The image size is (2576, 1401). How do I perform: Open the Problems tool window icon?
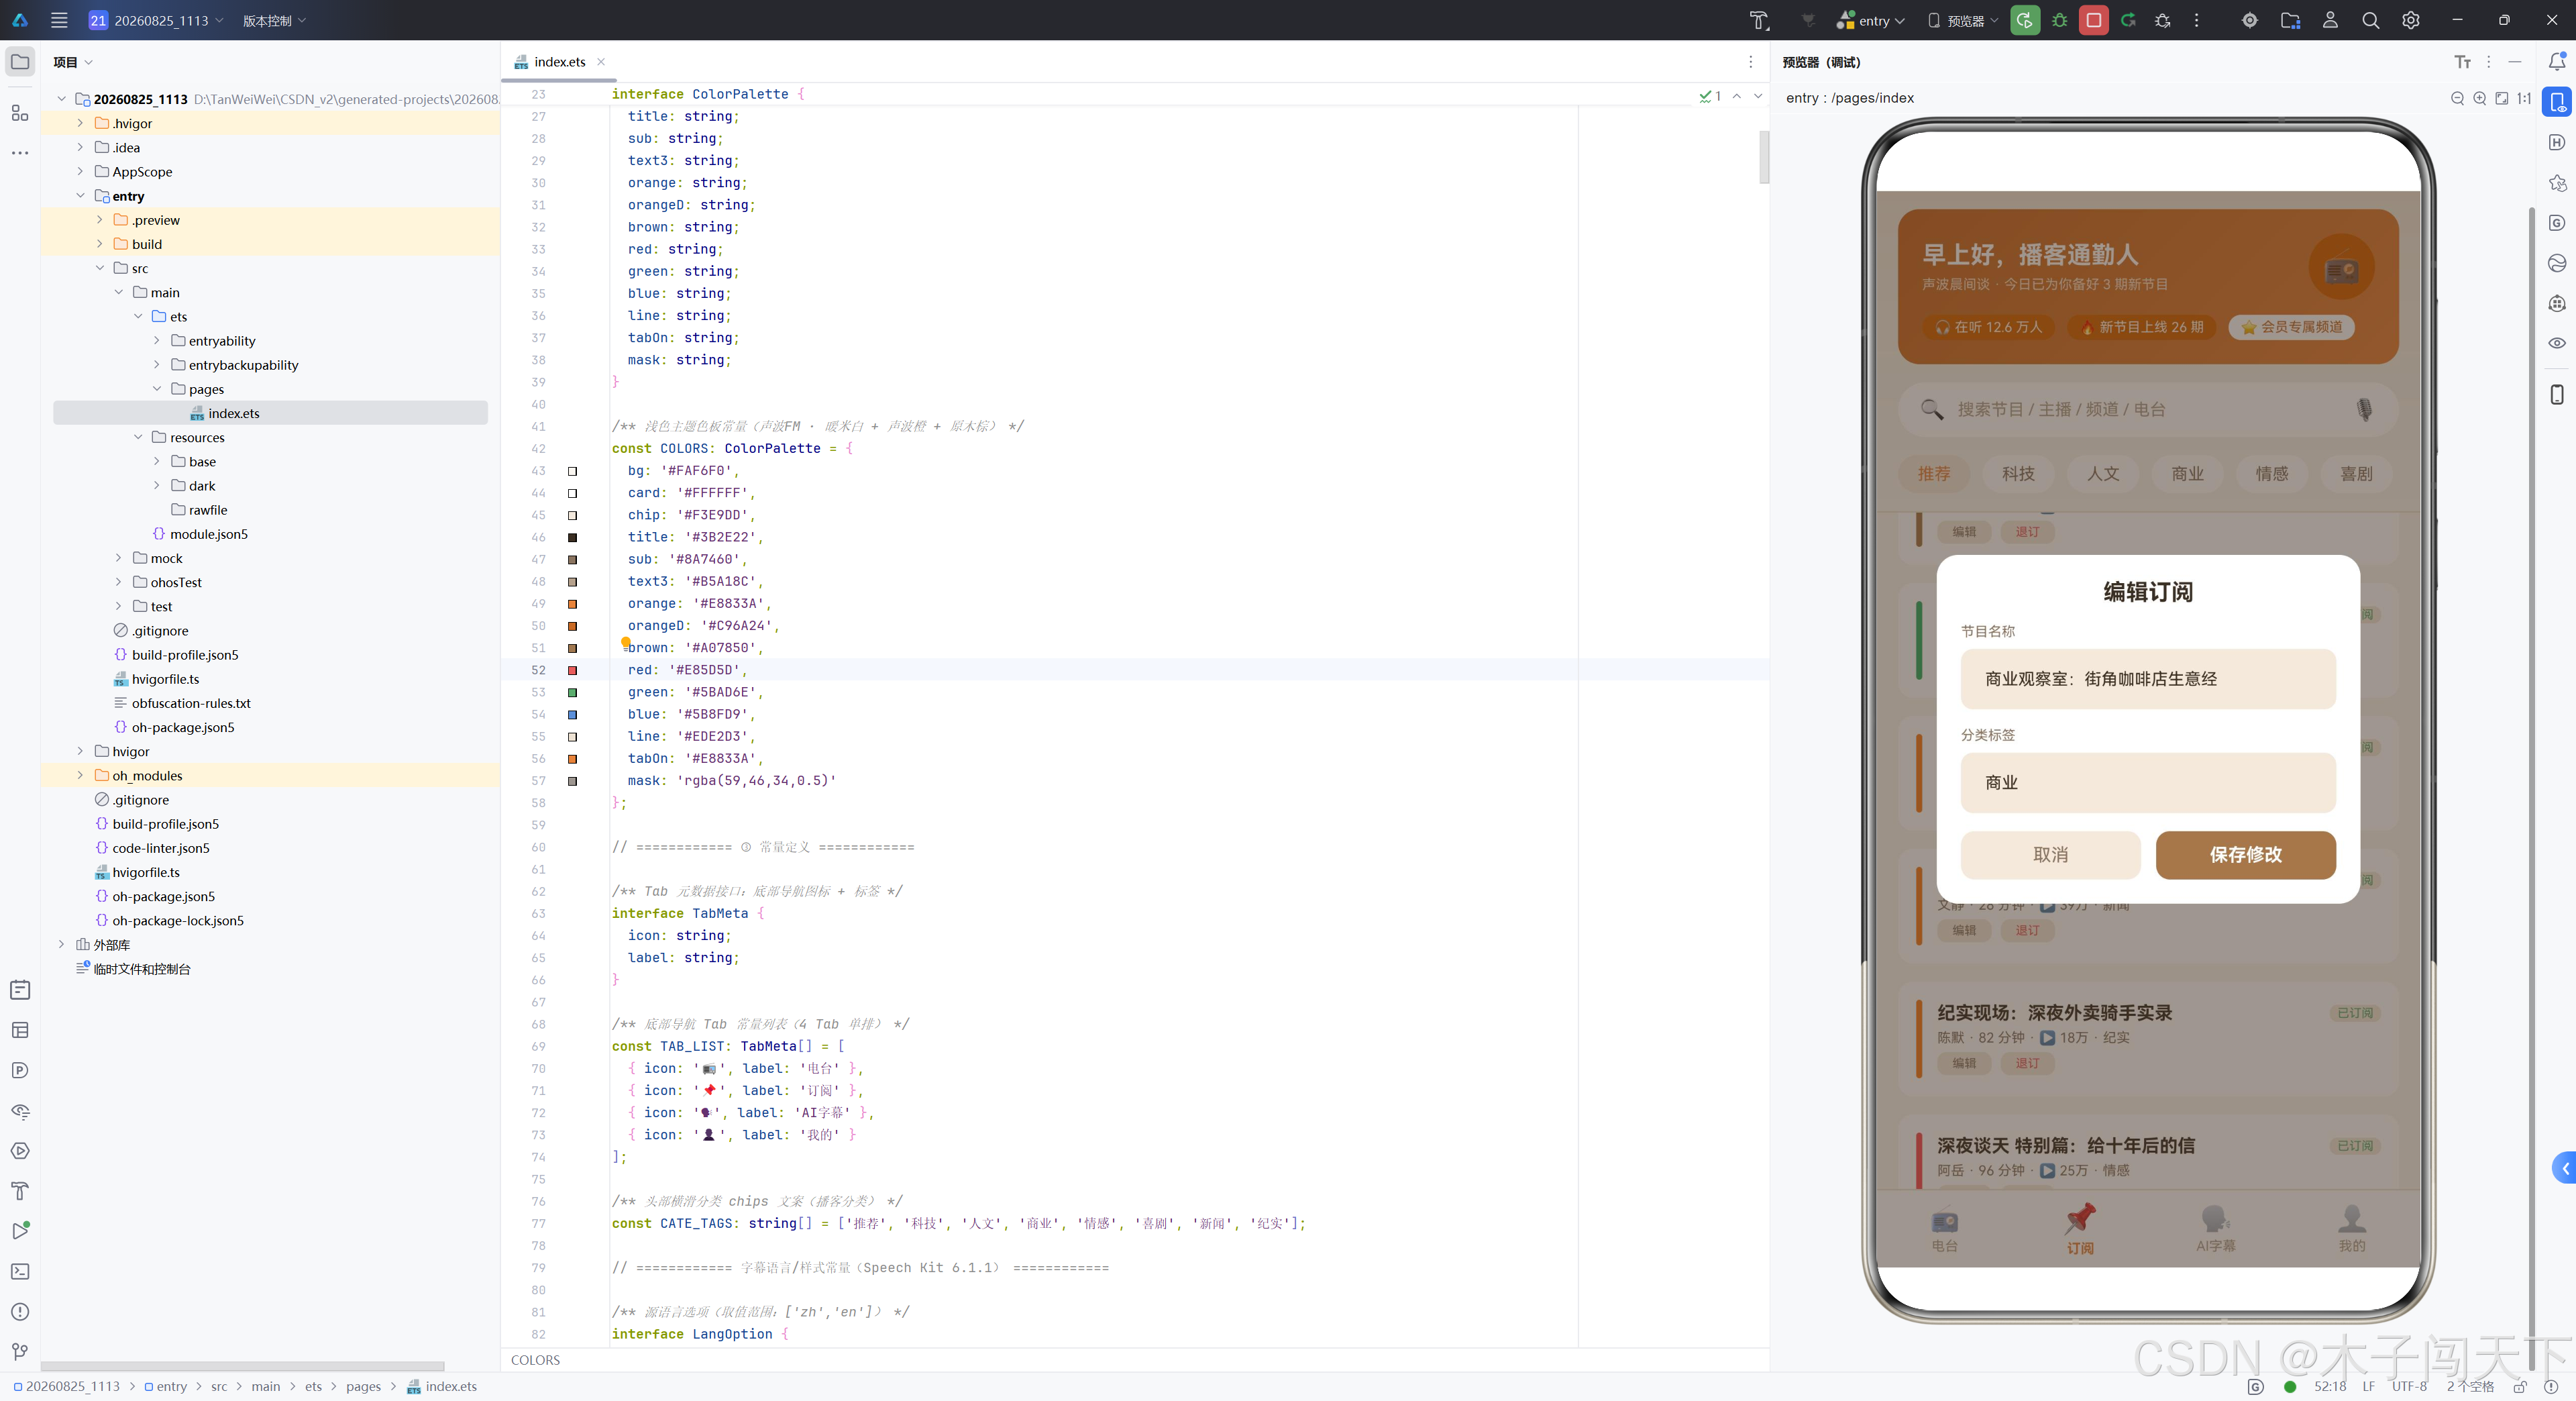(20, 1311)
